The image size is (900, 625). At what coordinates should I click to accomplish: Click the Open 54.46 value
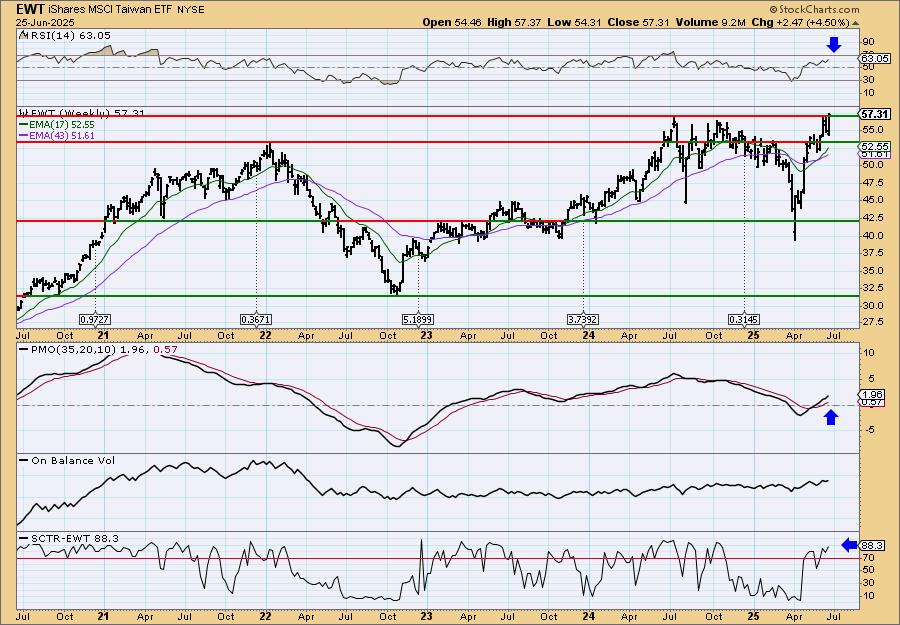pos(452,22)
